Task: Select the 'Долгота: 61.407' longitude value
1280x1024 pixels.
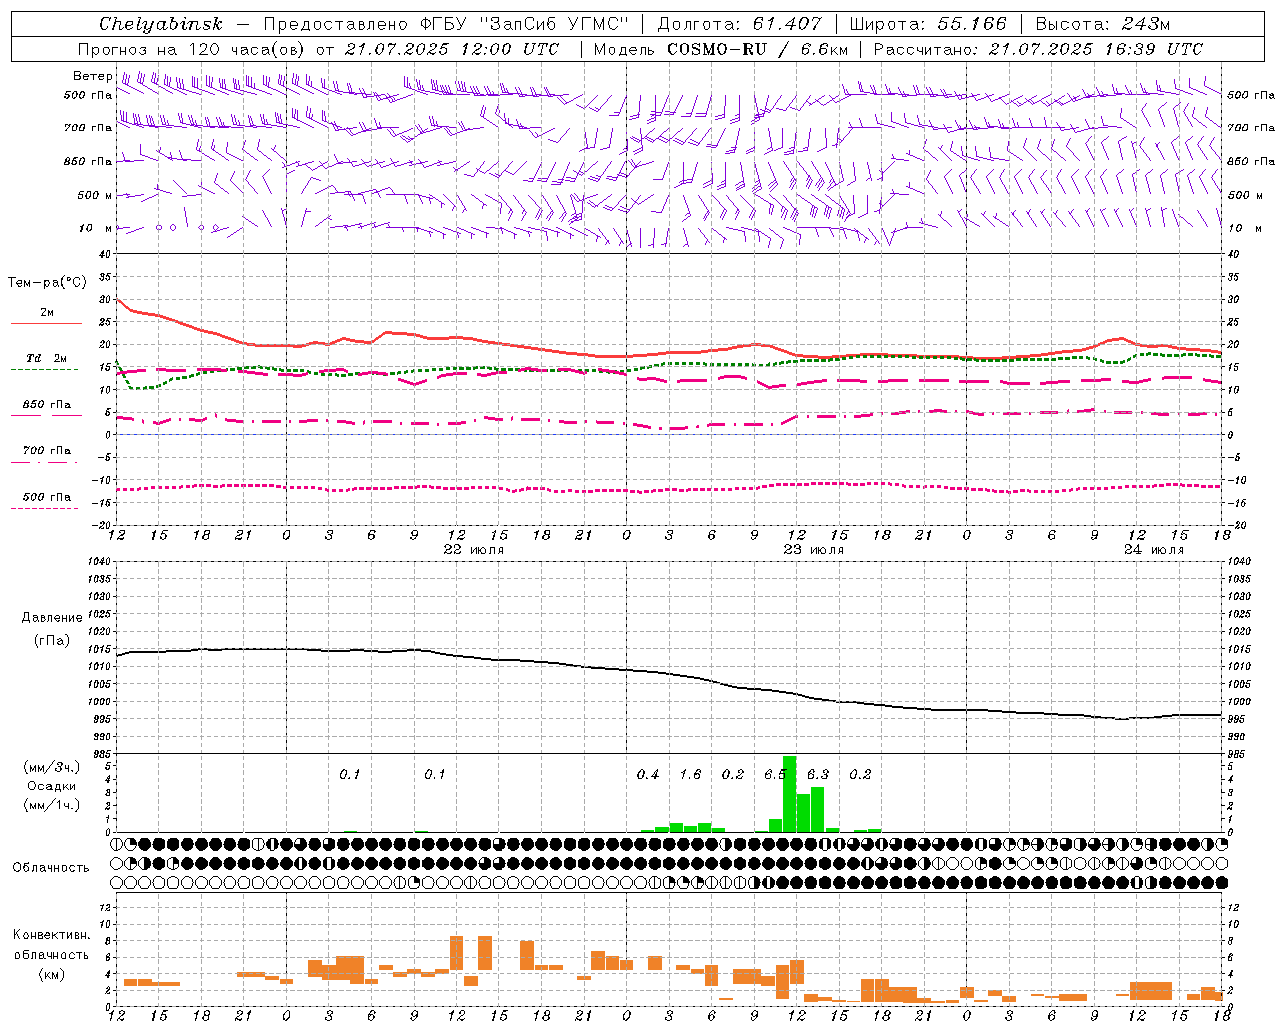Action: coord(739,24)
